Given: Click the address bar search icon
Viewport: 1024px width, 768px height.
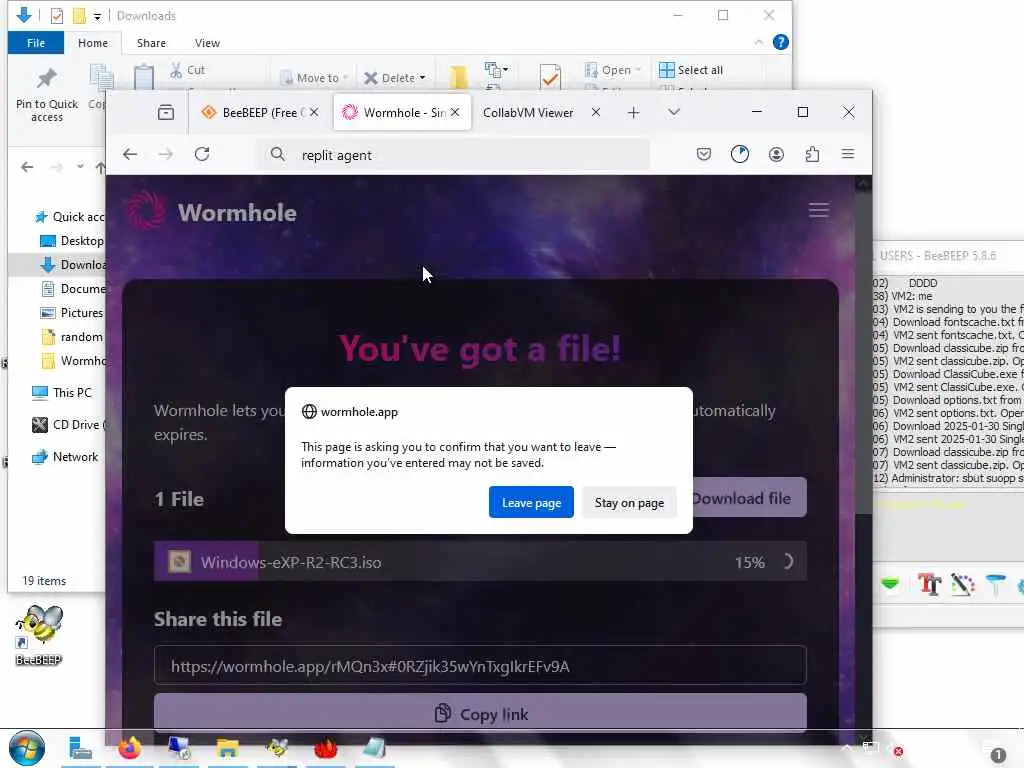Looking at the screenshot, I should tap(278, 154).
